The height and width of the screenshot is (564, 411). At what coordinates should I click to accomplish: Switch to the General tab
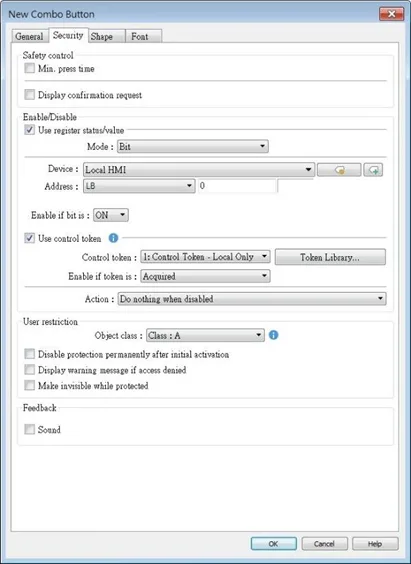[x=29, y=36]
